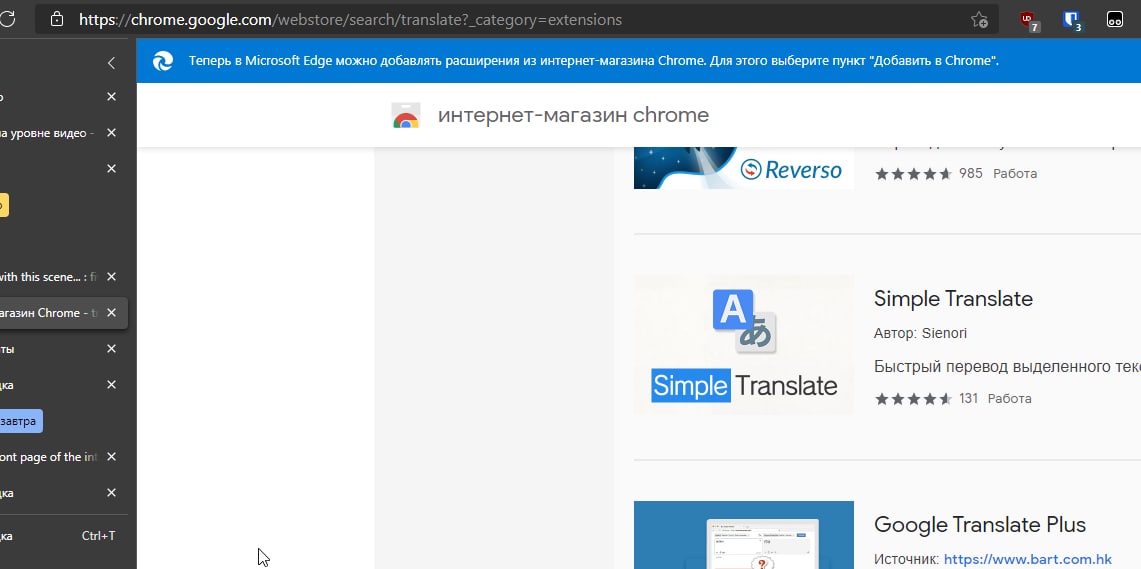Click the 'Автор: Sienori' text
The width and height of the screenshot is (1141, 569).
[921, 333]
